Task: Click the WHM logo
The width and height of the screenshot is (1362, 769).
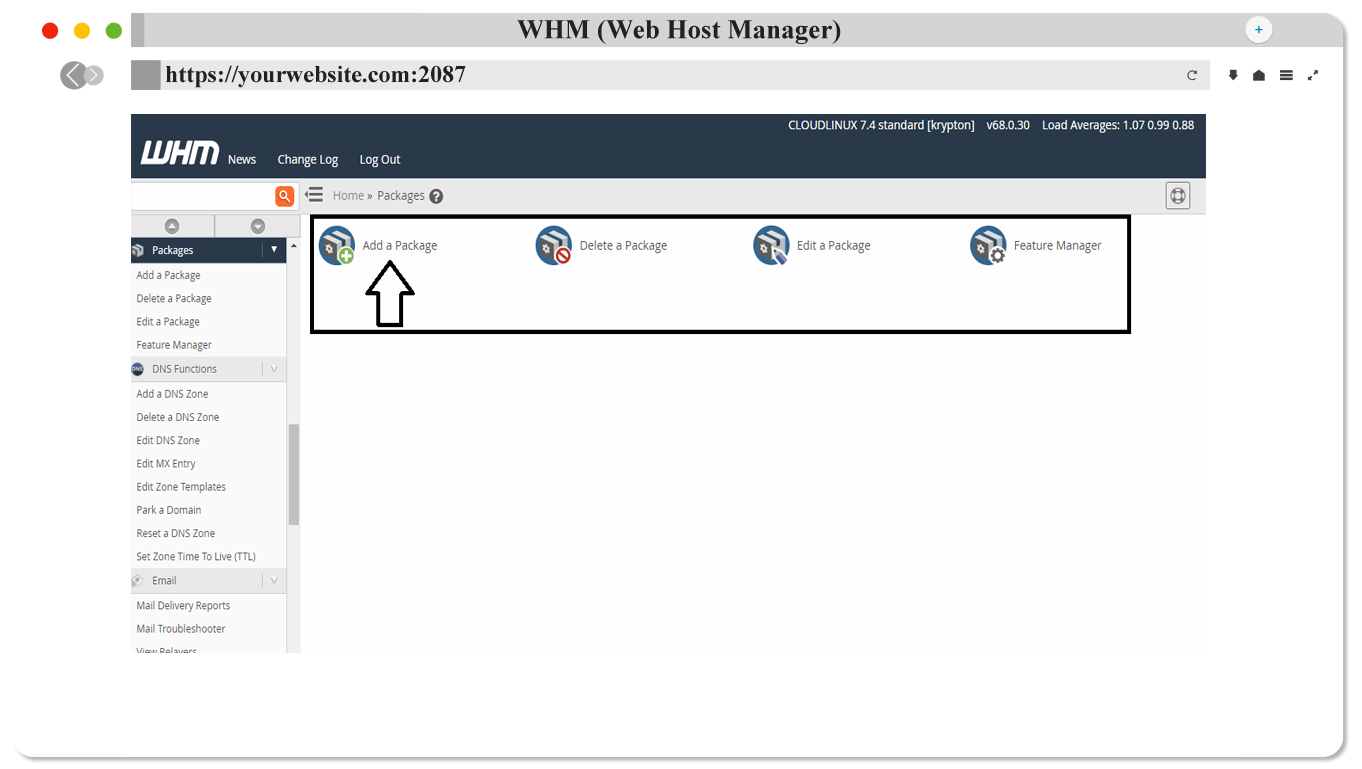Action: click(x=179, y=153)
